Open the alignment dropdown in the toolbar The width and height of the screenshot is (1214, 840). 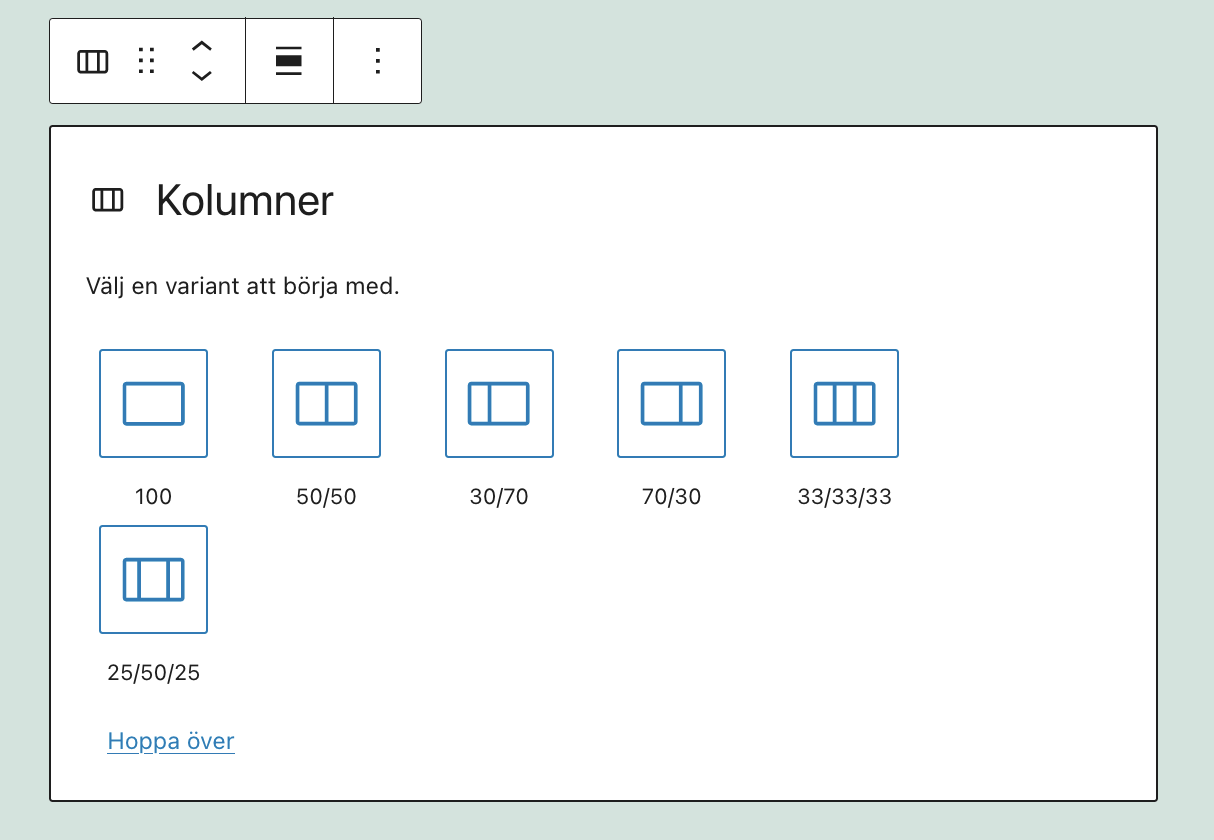click(288, 61)
